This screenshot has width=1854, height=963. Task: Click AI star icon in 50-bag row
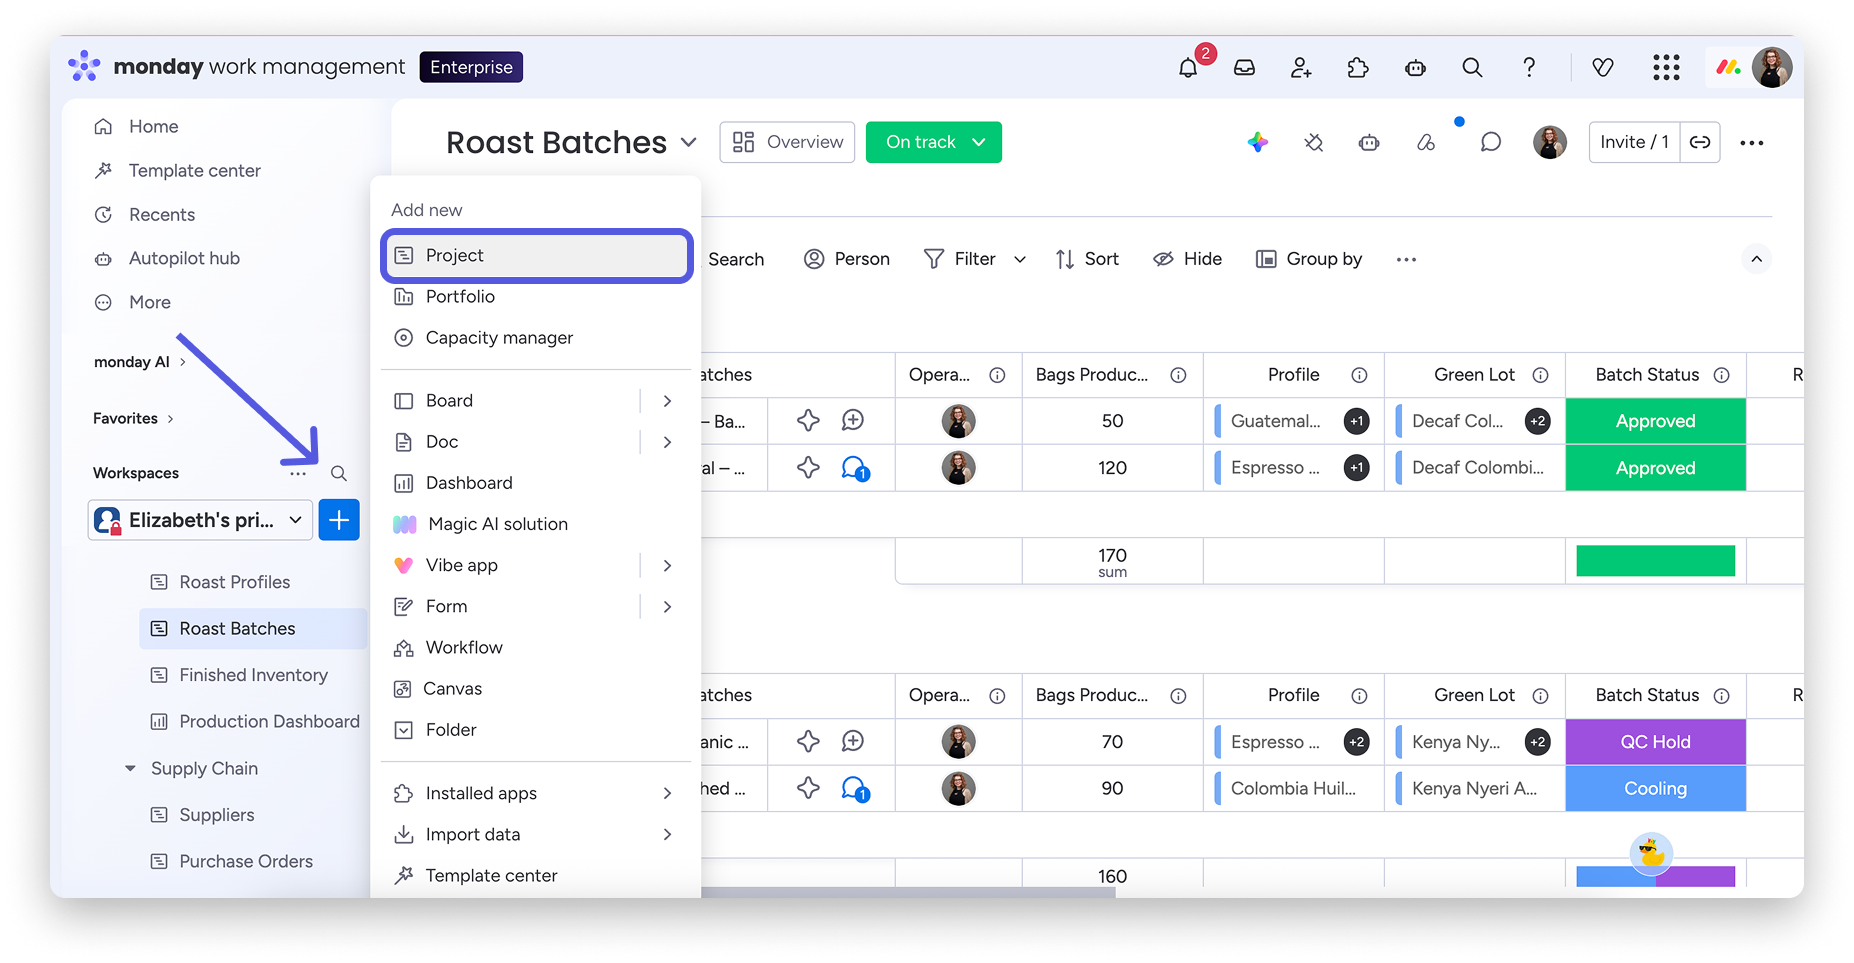click(x=808, y=421)
